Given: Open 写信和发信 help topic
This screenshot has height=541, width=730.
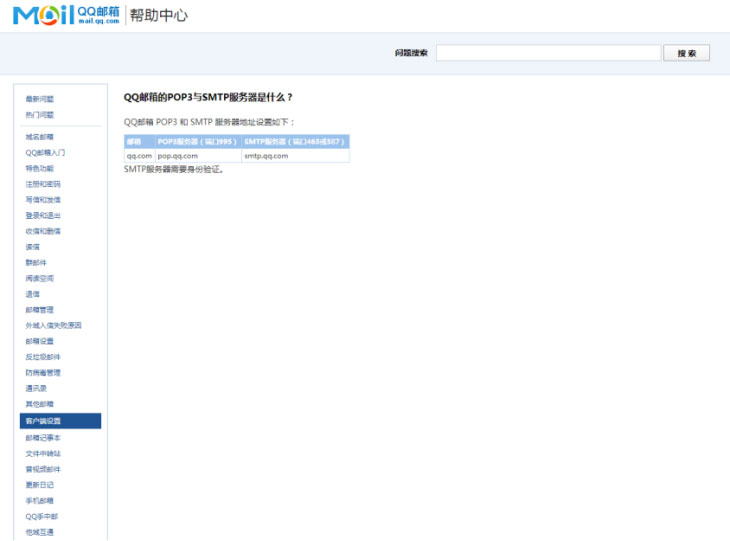Looking at the screenshot, I should click(43, 200).
